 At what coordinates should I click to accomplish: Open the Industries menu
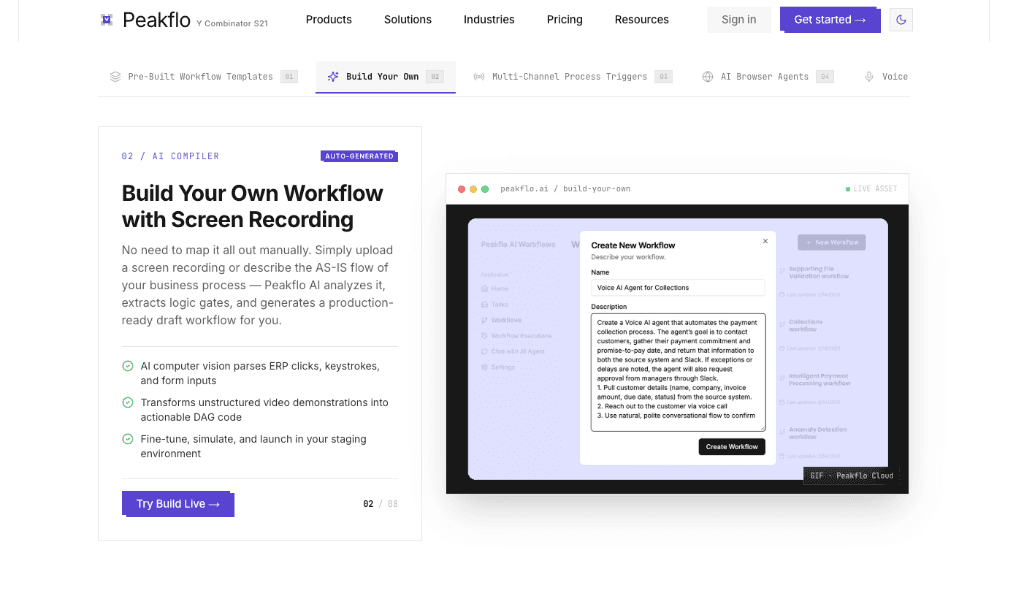pos(489,20)
